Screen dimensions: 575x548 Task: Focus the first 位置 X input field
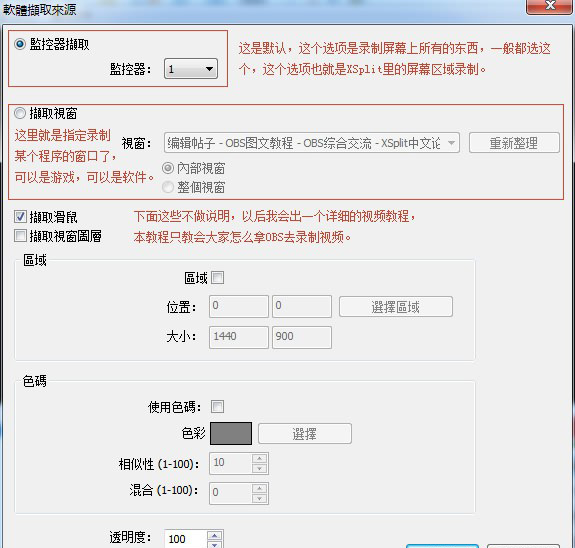[x=239, y=306]
